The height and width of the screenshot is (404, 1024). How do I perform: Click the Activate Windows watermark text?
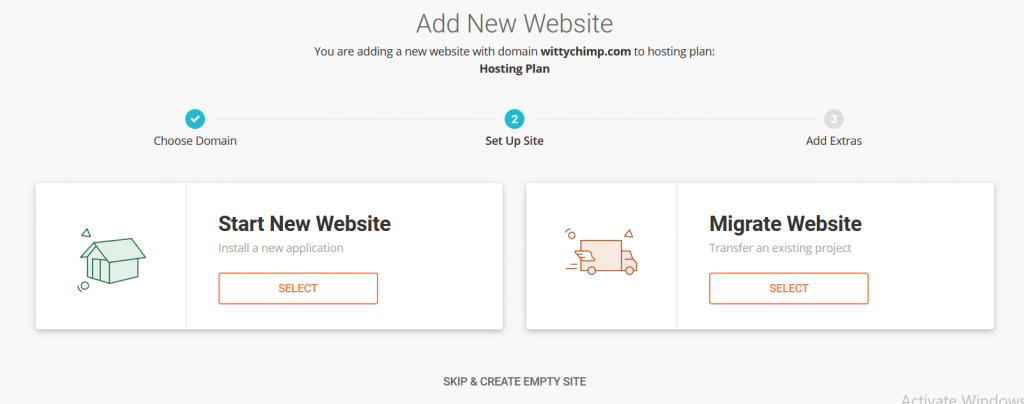coord(962,398)
